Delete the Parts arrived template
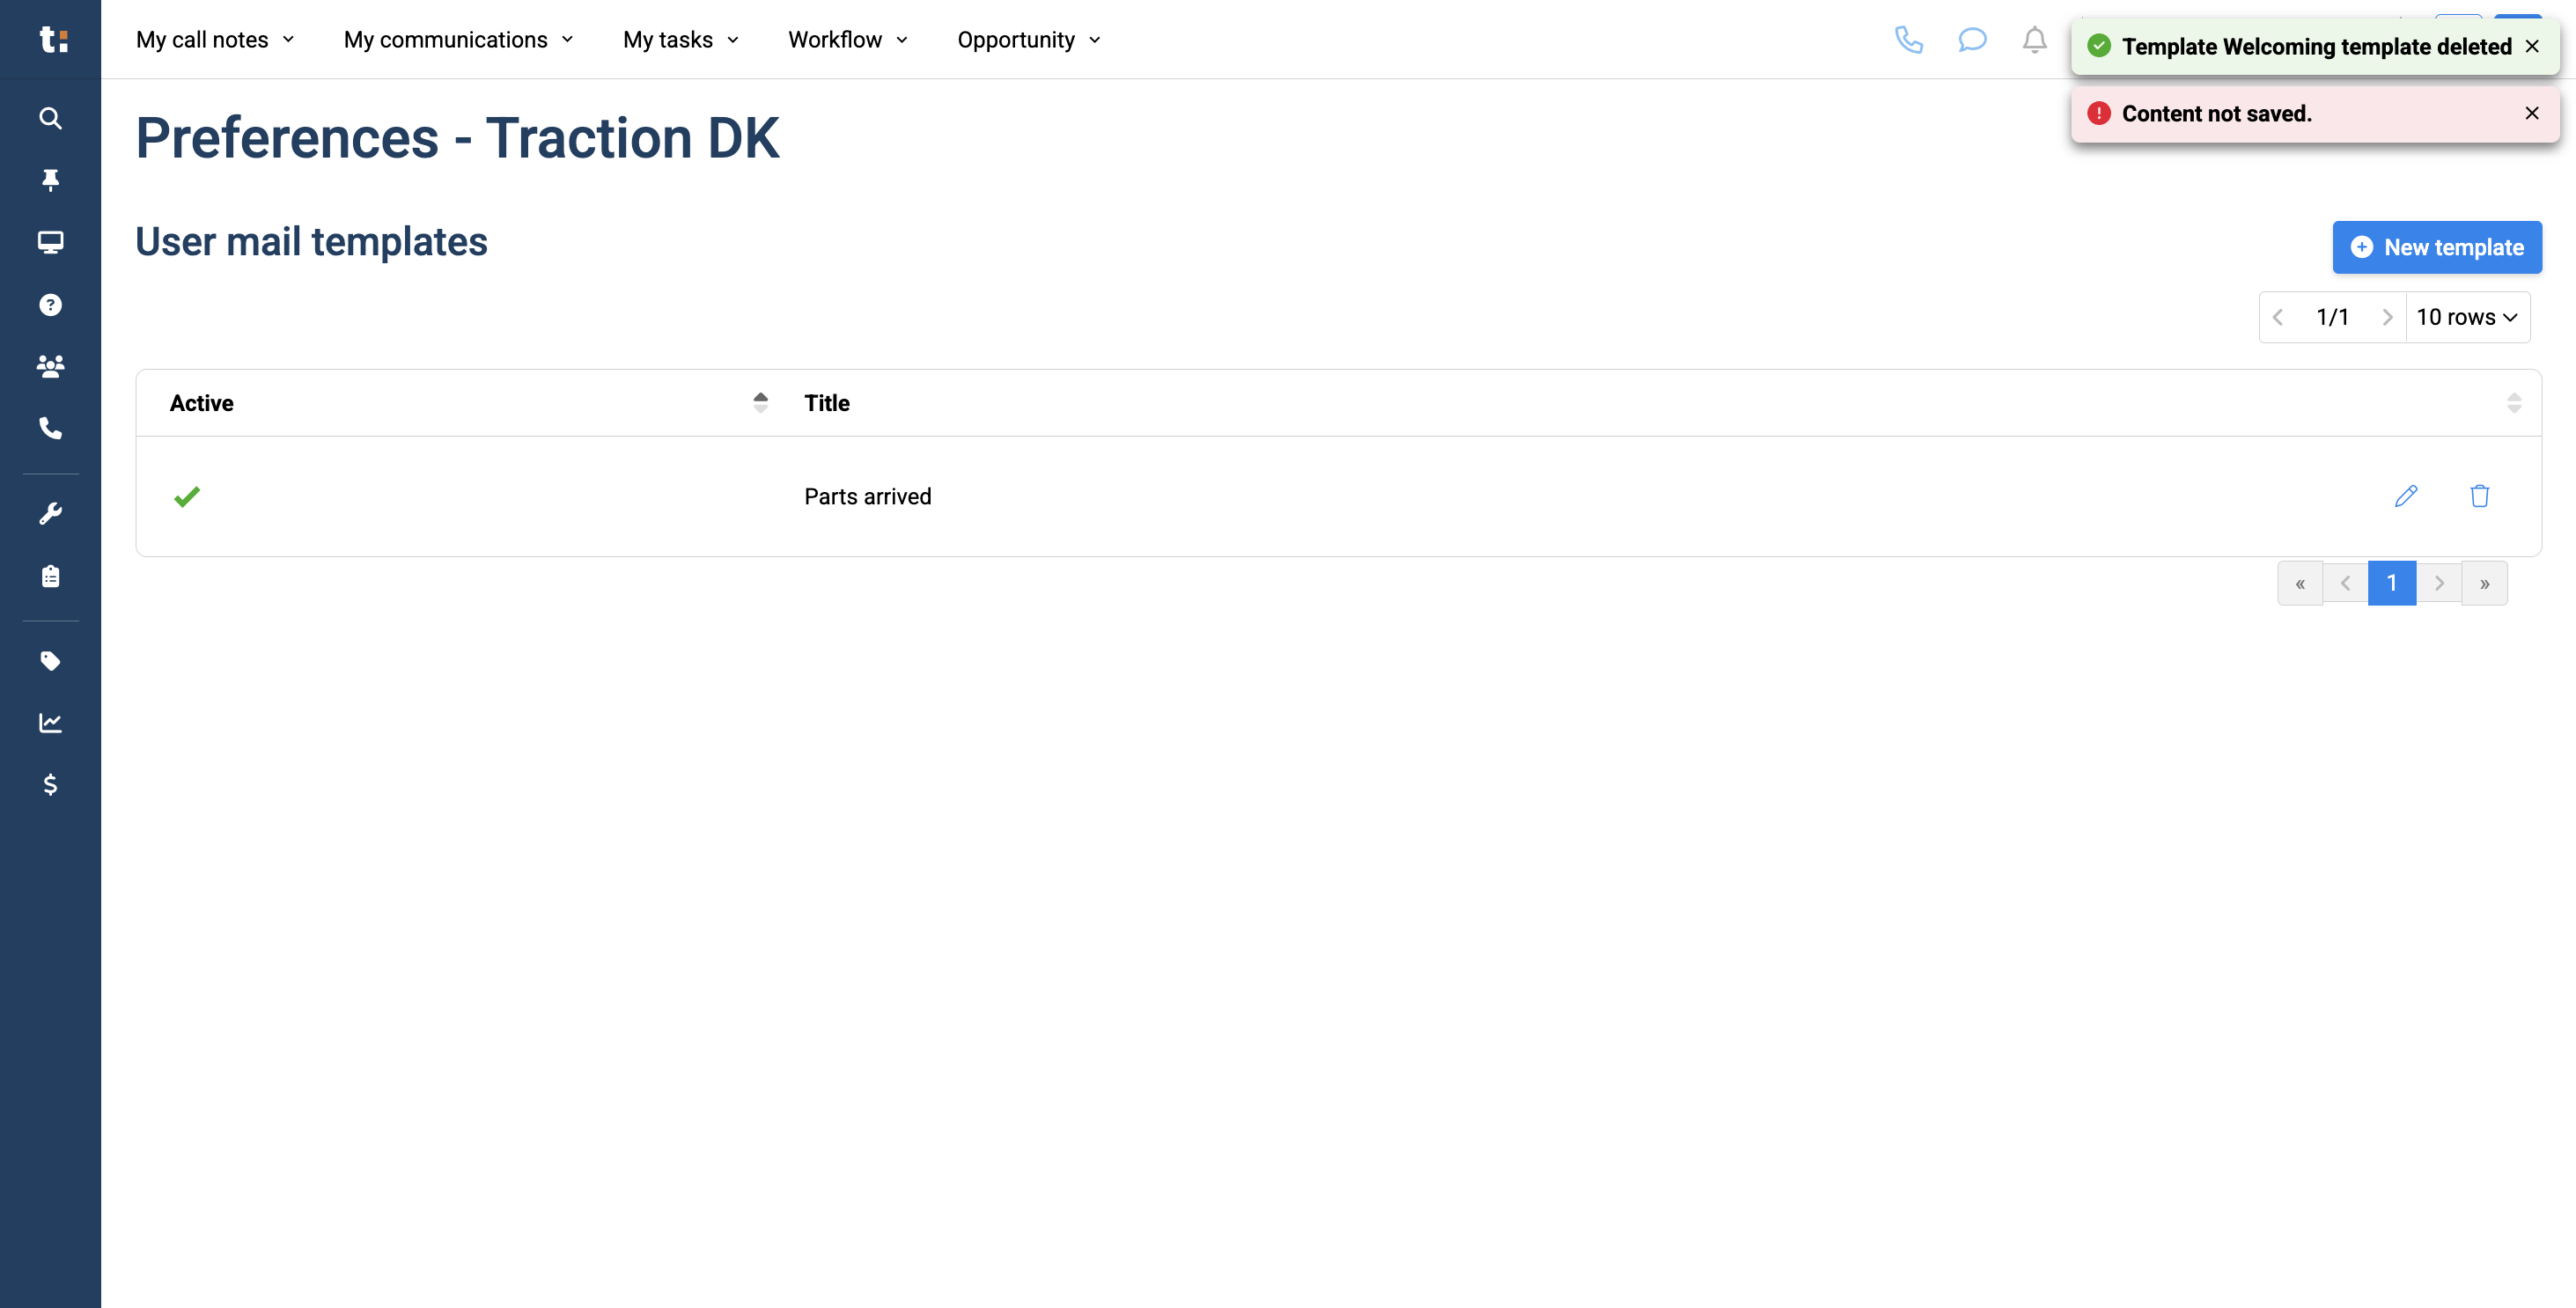This screenshot has width=2576, height=1308. (2479, 496)
